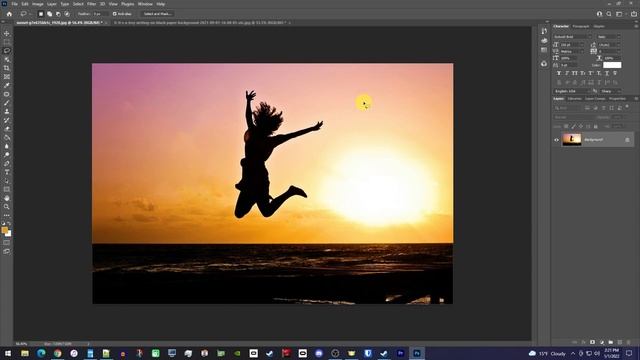Open the current tool preset dropdown
640x360 pixels.
point(25,14)
